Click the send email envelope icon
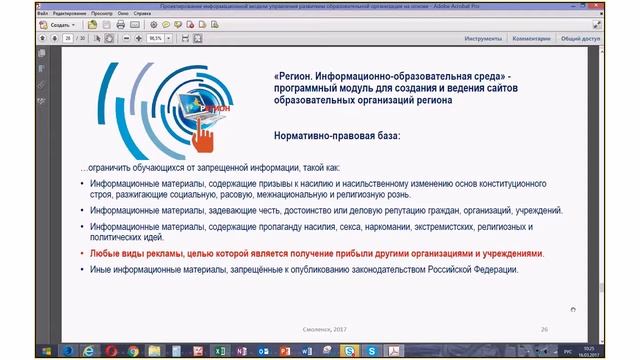 pyautogui.click(x=135, y=25)
